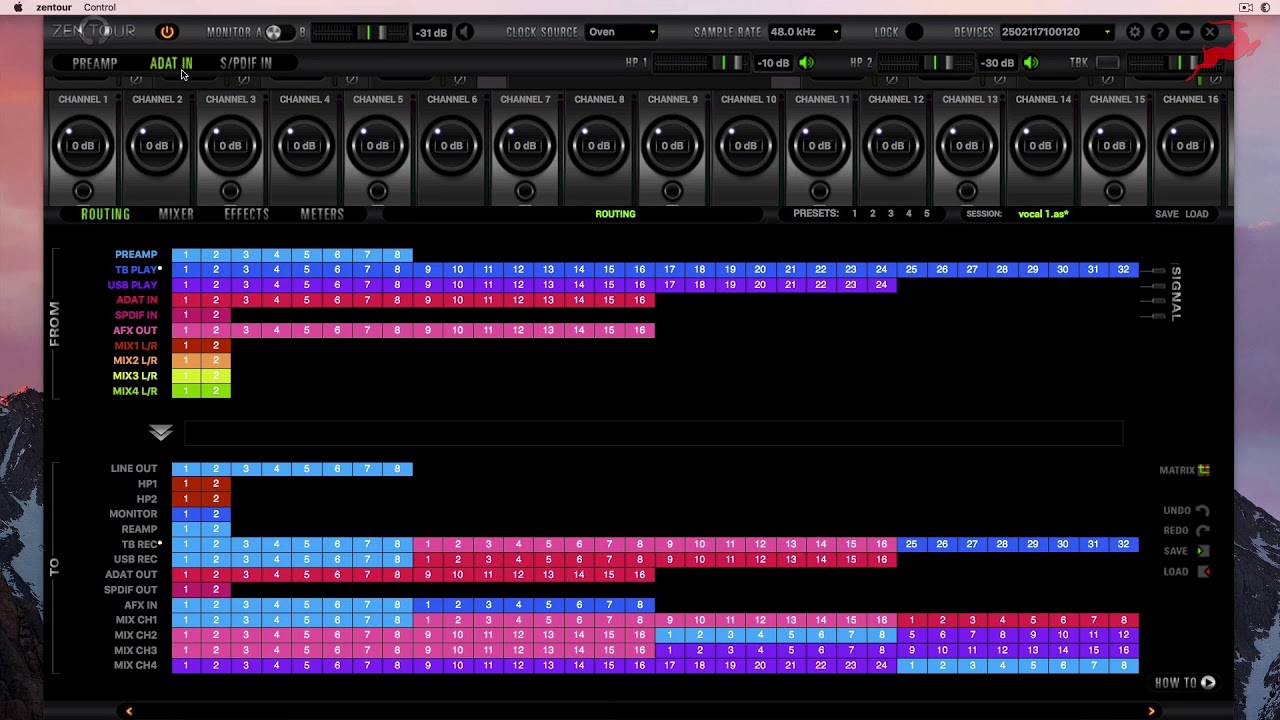Select PREAMP source cell 1
The height and width of the screenshot is (720, 1280).
pos(186,255)
